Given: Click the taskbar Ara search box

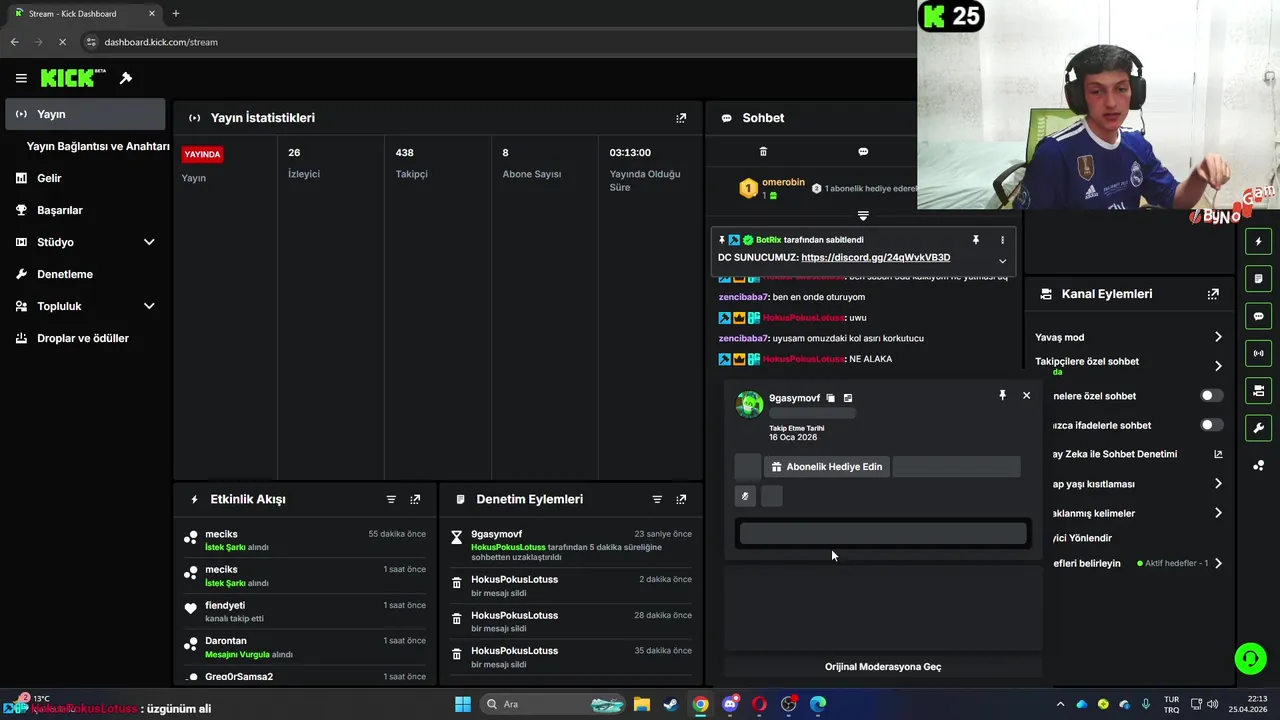Looking at the screenshot, I should coord(554,704).
